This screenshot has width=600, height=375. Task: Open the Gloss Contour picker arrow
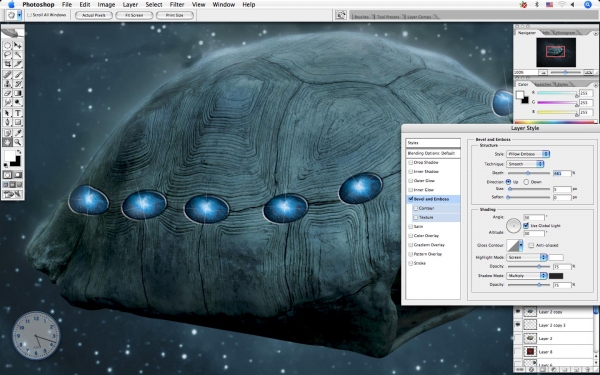tap(521, 245)
